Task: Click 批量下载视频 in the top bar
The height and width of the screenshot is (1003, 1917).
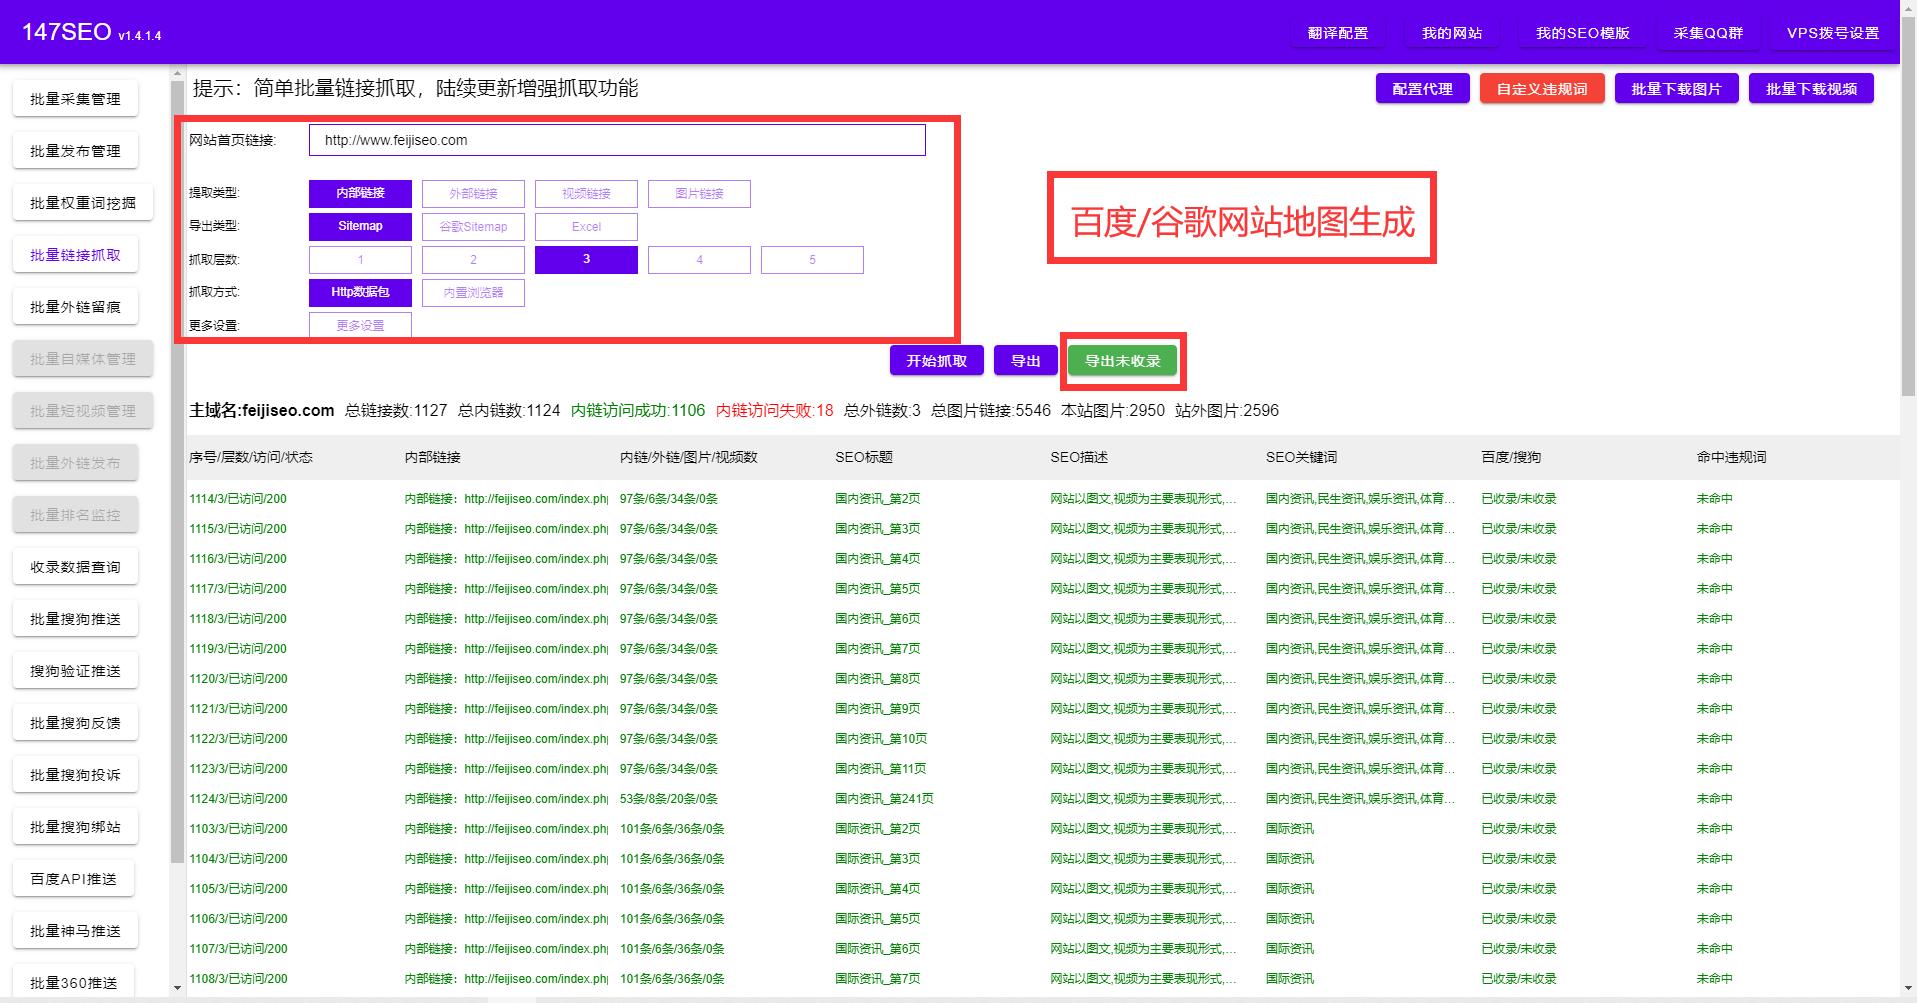Action: pos(1810,88)
